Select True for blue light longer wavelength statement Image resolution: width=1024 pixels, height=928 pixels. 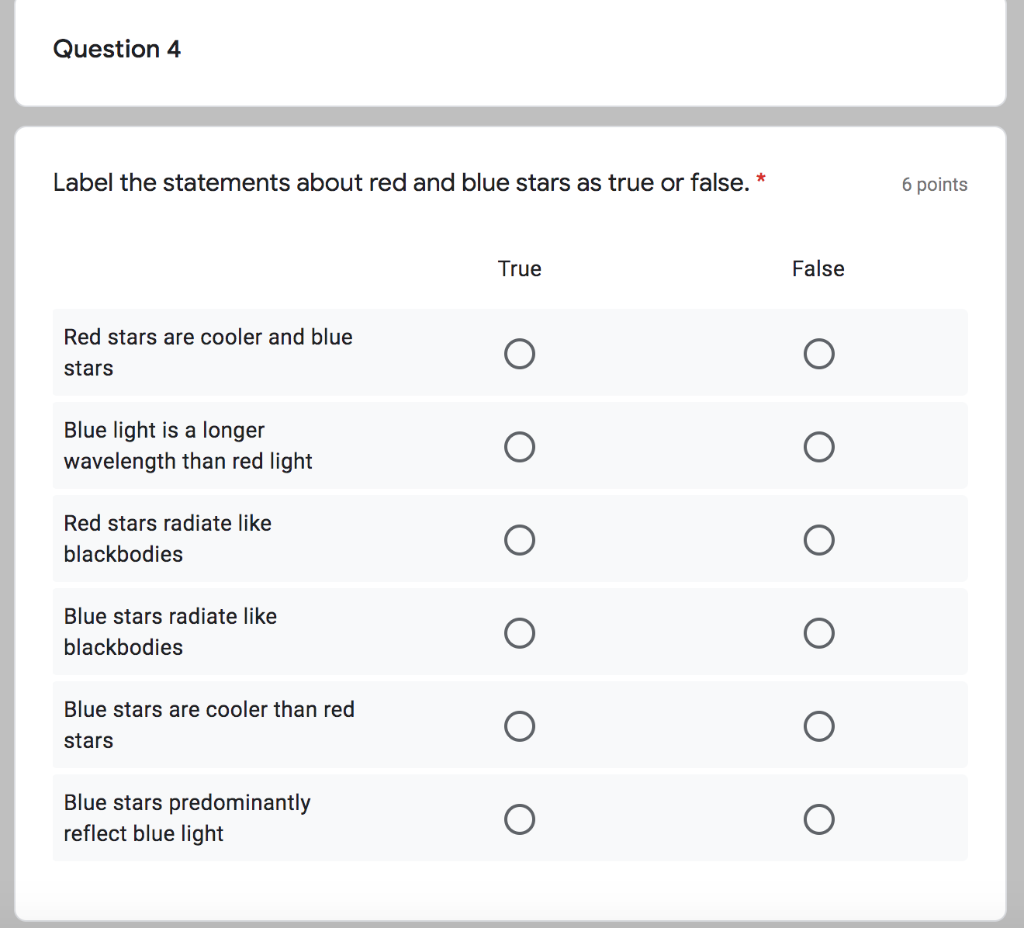519,447
